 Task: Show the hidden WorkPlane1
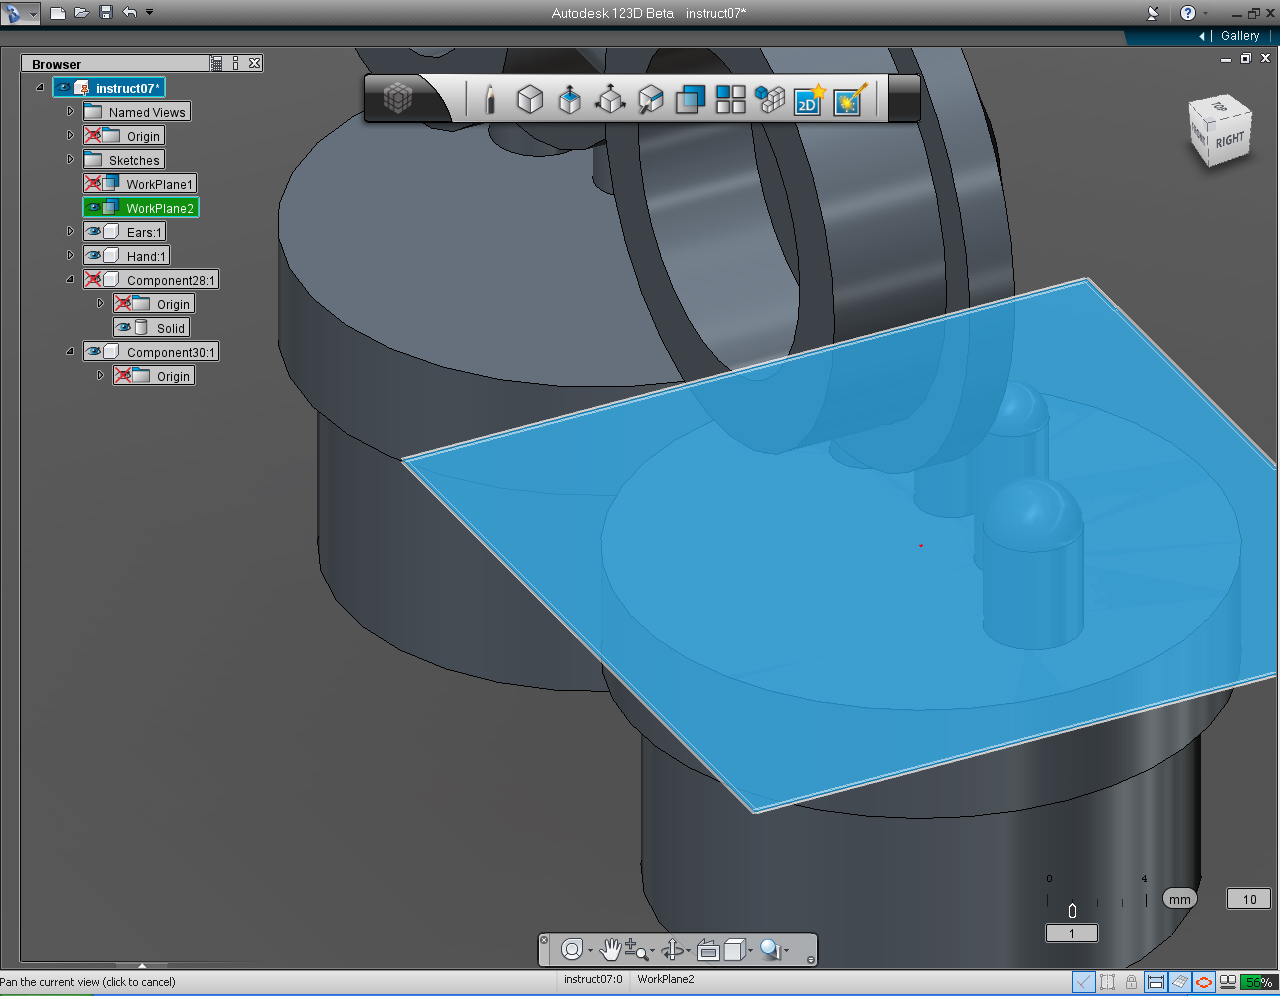(x=93, y=183)
